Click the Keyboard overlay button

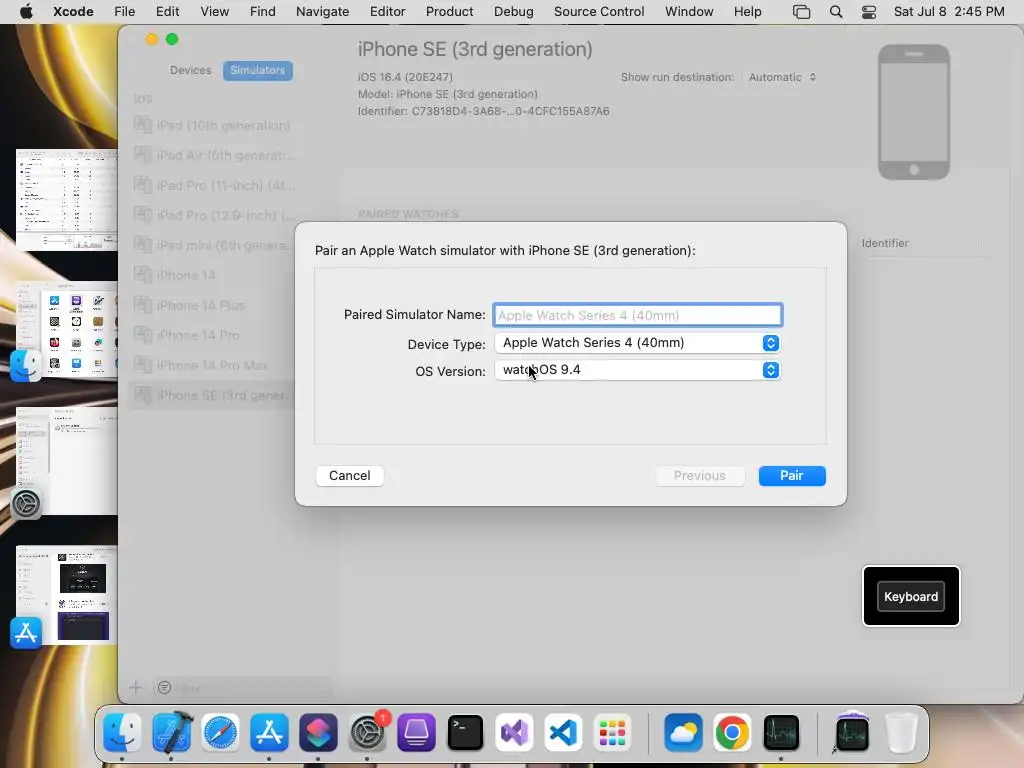pyautogui.click(x=911, y=596)
